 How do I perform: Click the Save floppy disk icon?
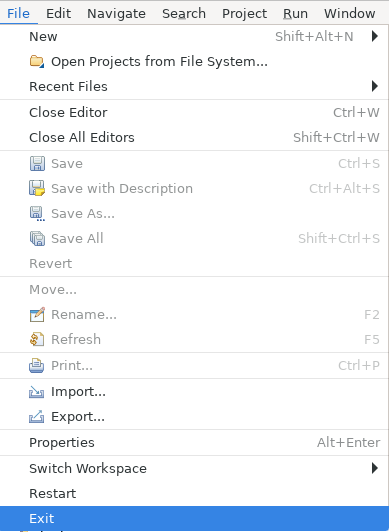click(37, 164)
